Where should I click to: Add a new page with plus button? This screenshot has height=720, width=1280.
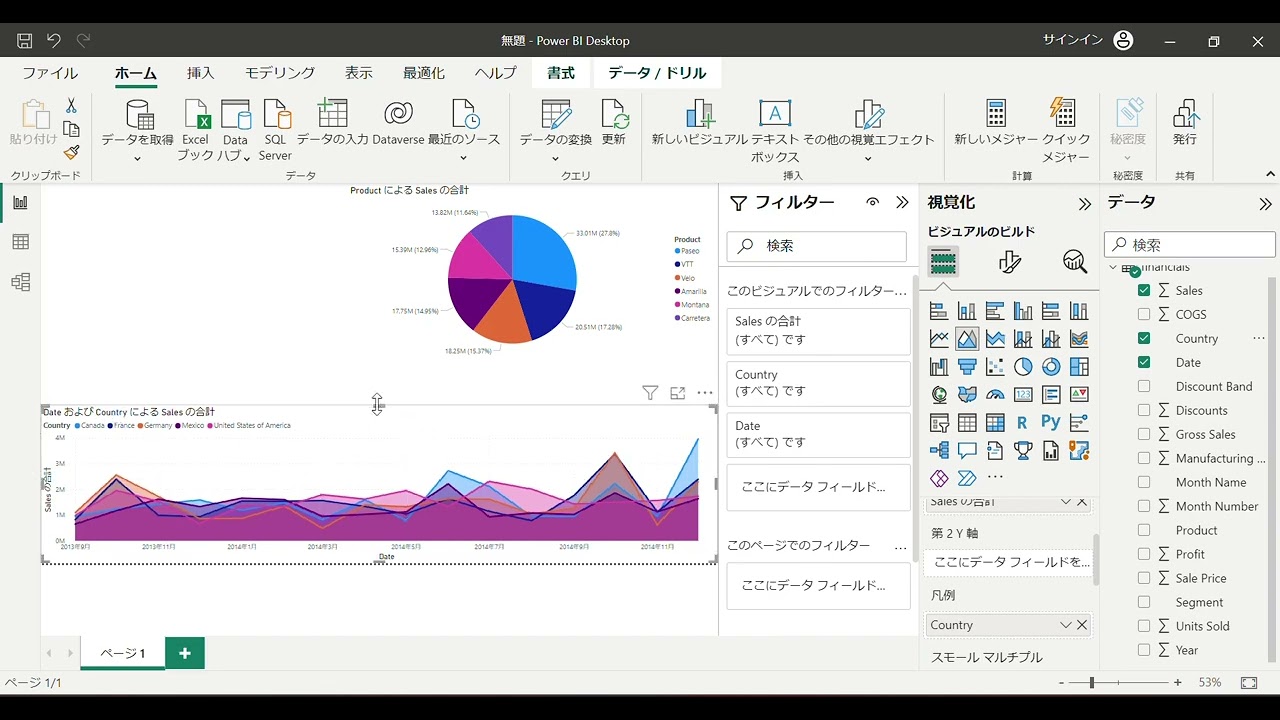coord(185,653)
